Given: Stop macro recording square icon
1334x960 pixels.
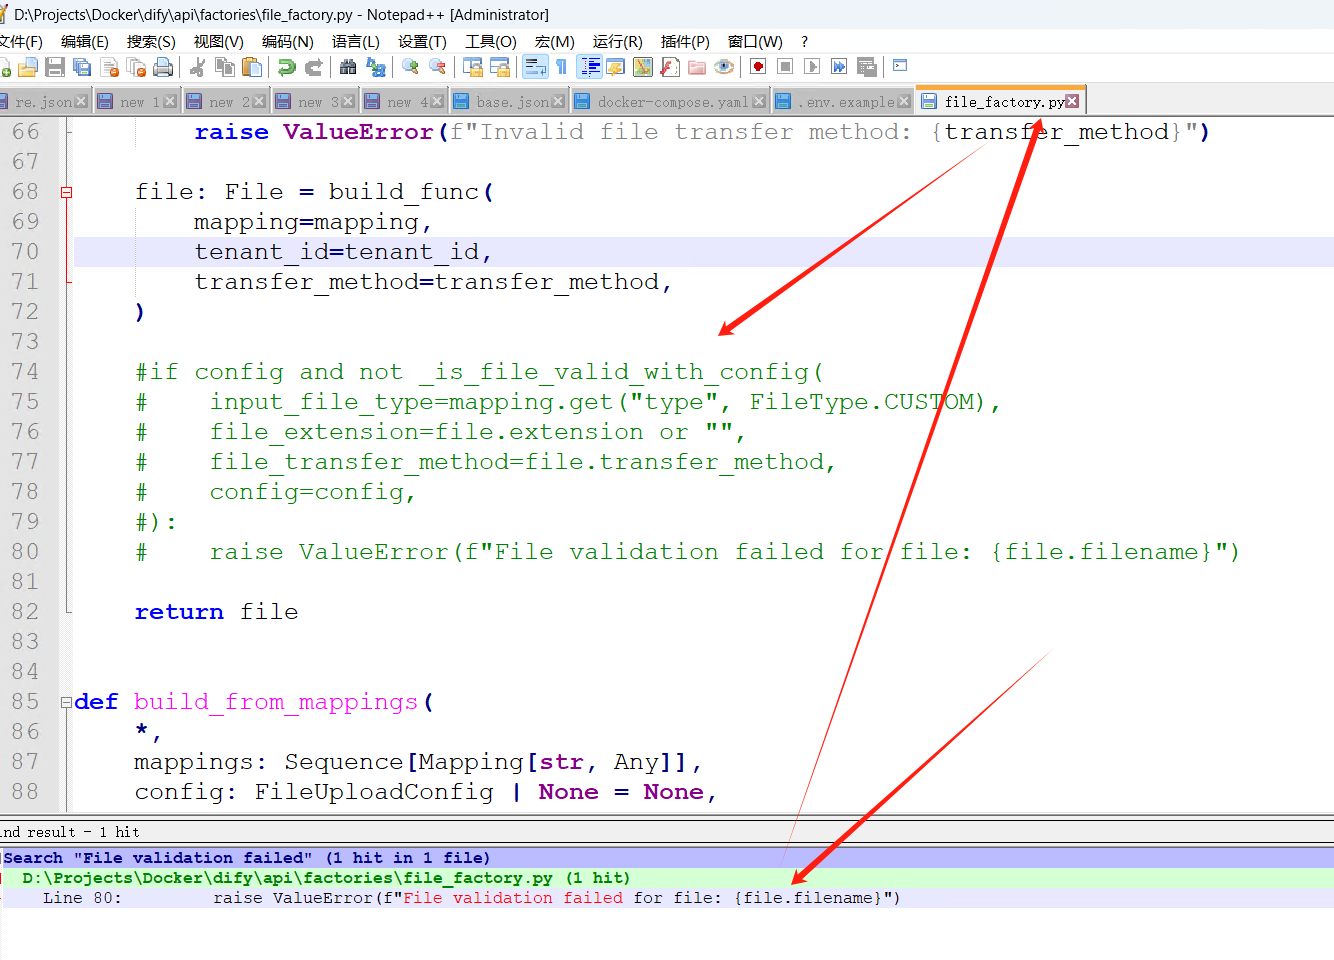Looking at the screenshot, I should tap(785, 67).
